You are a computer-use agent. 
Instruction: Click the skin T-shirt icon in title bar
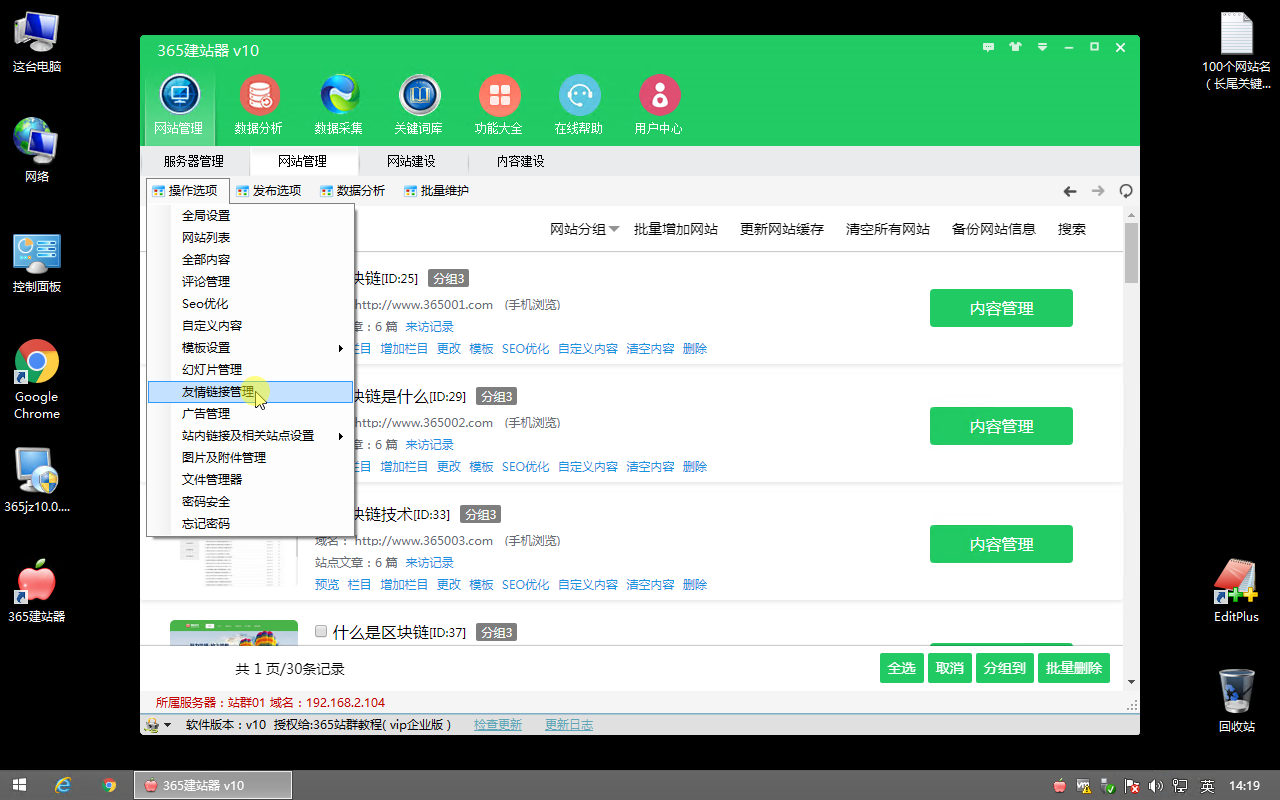tap(1016, 47)
